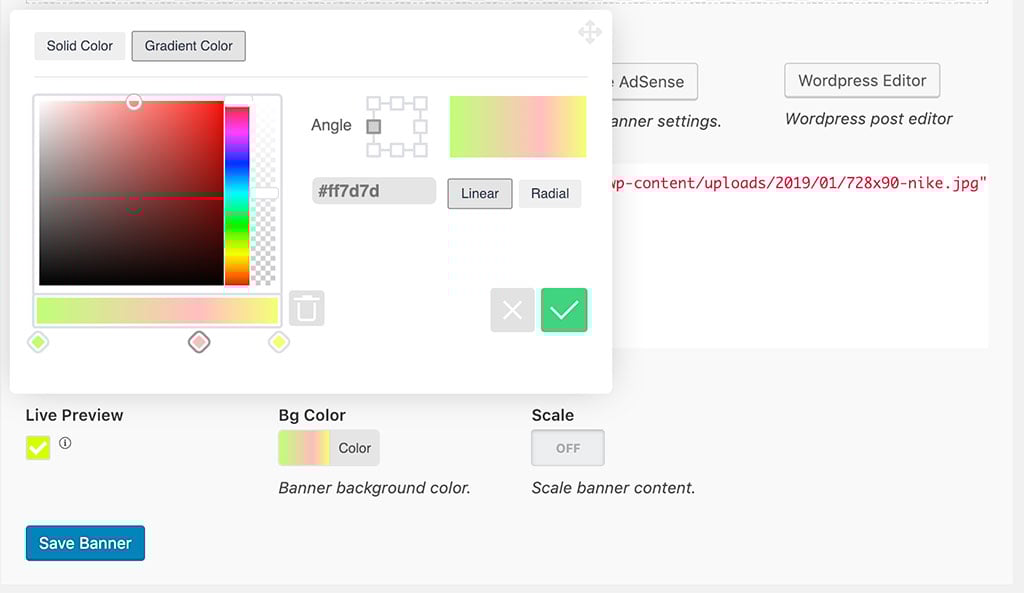Choose the Linear gradient type
The image size is (1024, 593).
click(x=479, y=194)
